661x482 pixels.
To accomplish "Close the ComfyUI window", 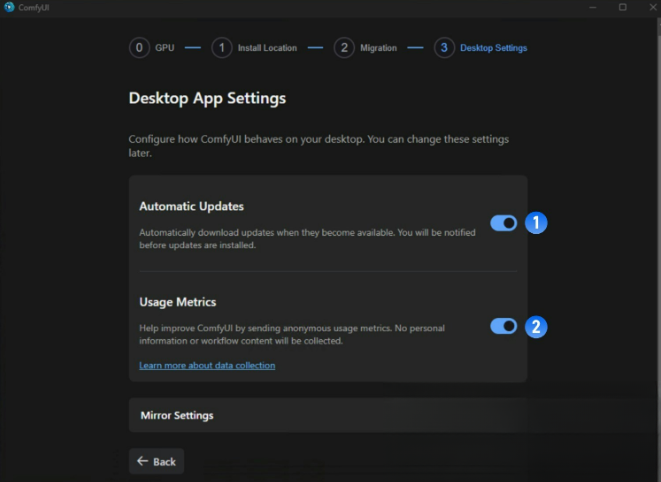I will tap(652, 7).
